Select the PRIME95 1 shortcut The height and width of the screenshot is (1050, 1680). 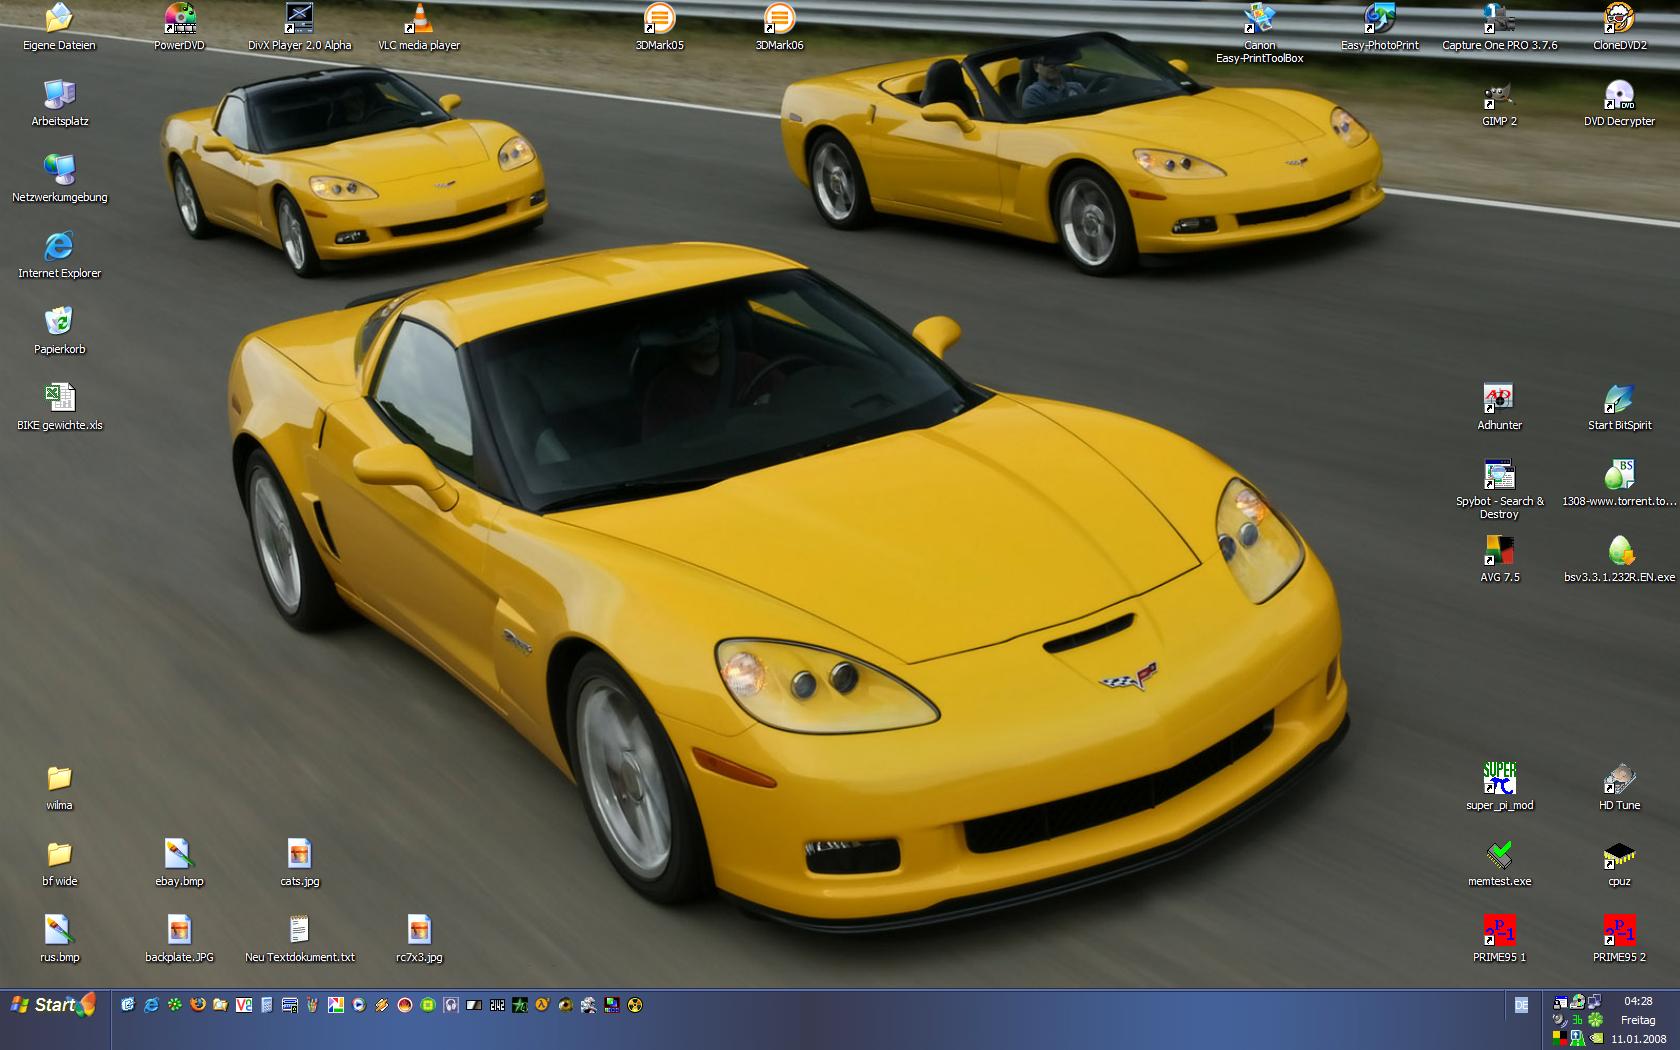tap(1498, 931)
